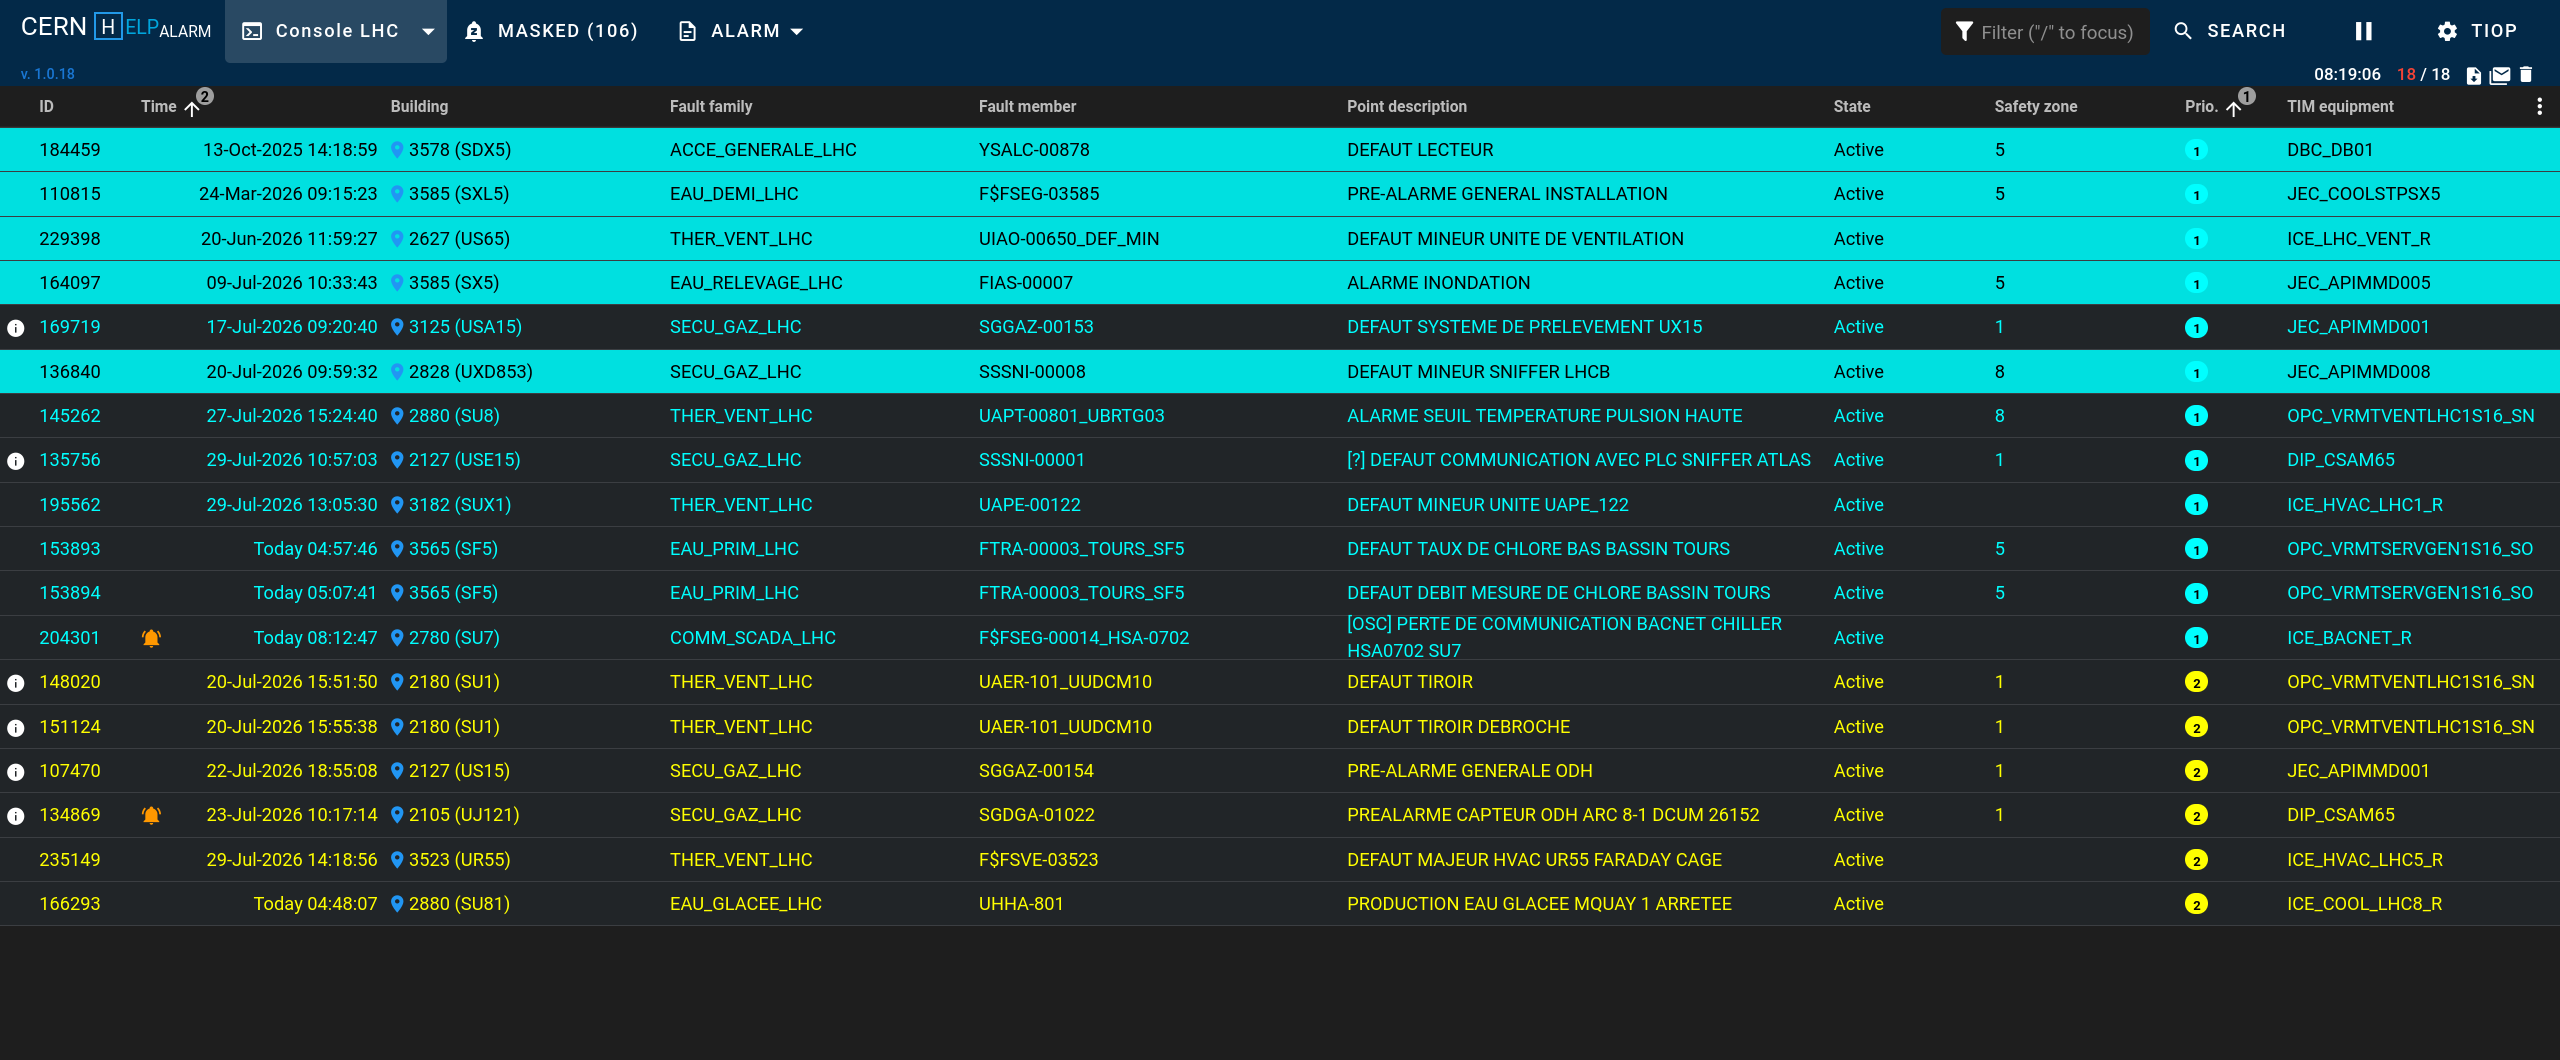Image resolution: width=2560 pixels, height=1060 pixels.
Task: Toggle Time column sort arrow
Action: (192, 108)
